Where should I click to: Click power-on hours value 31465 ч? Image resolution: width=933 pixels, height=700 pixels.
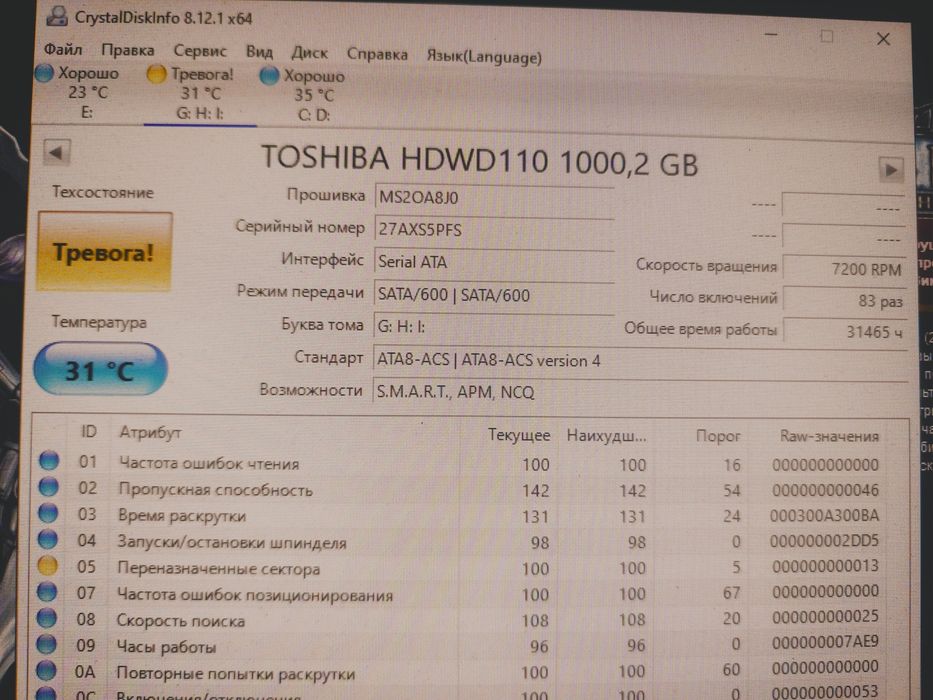tap(843, 332)
